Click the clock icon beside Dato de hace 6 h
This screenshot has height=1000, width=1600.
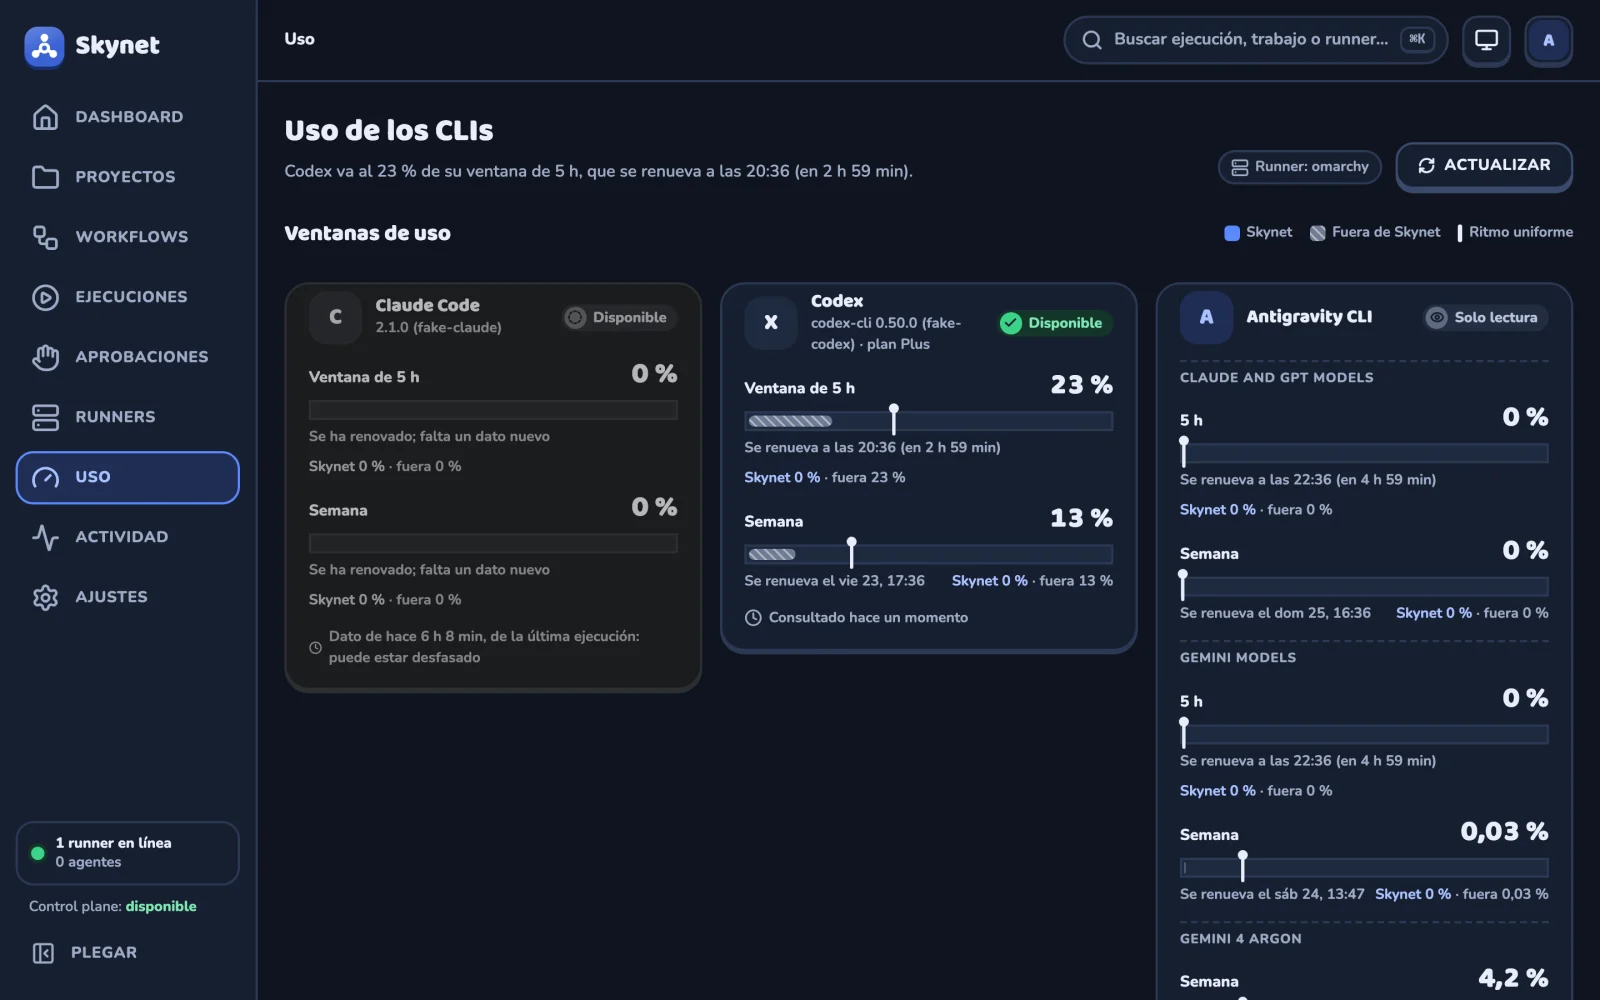point(315,648)
